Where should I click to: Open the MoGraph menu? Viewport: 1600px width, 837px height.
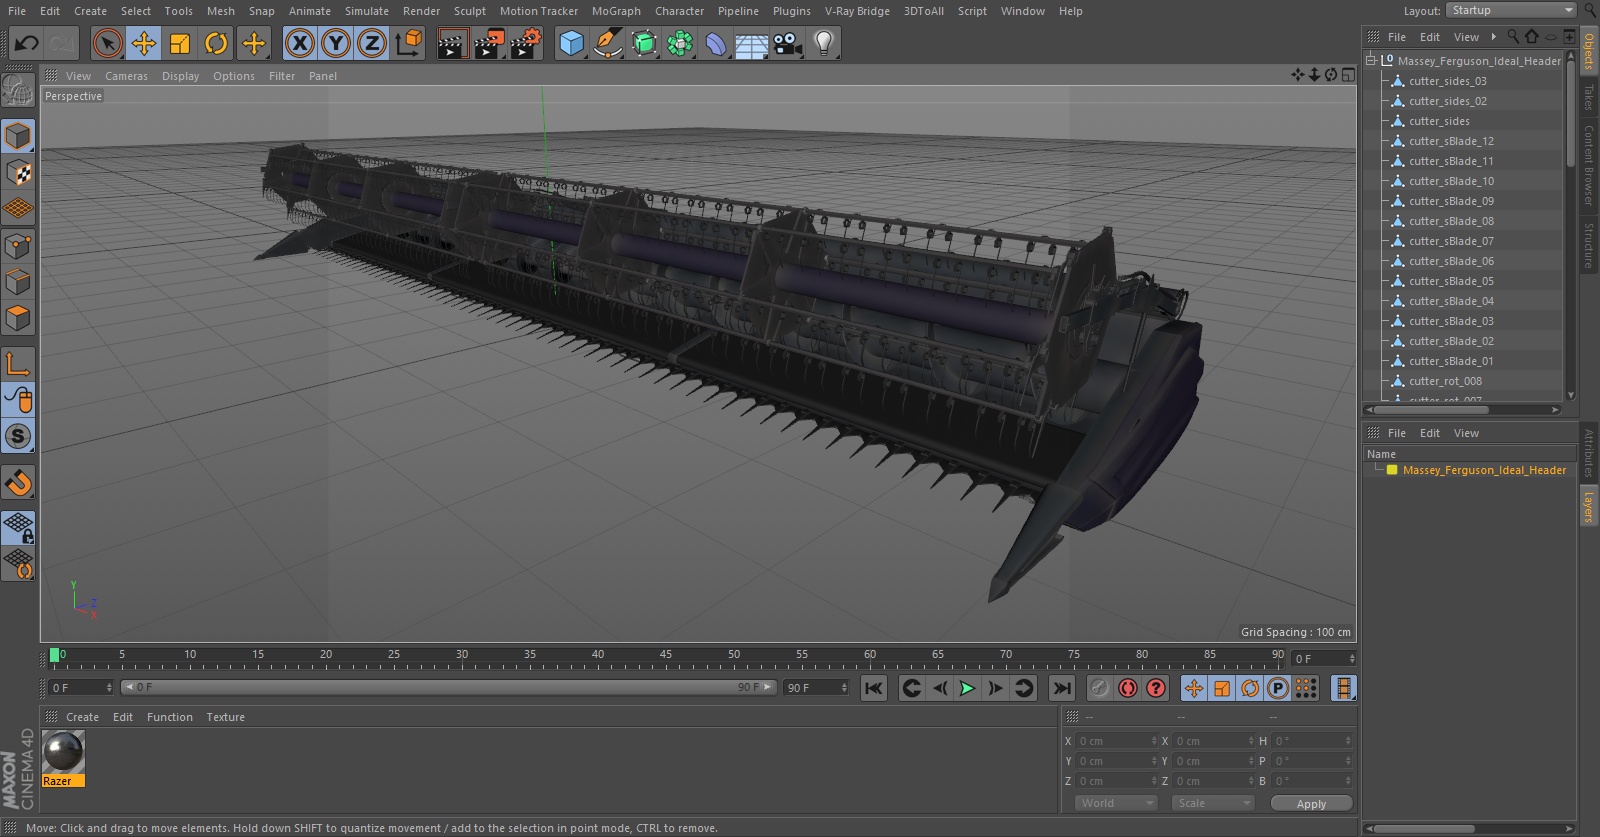tap(616, 11)
